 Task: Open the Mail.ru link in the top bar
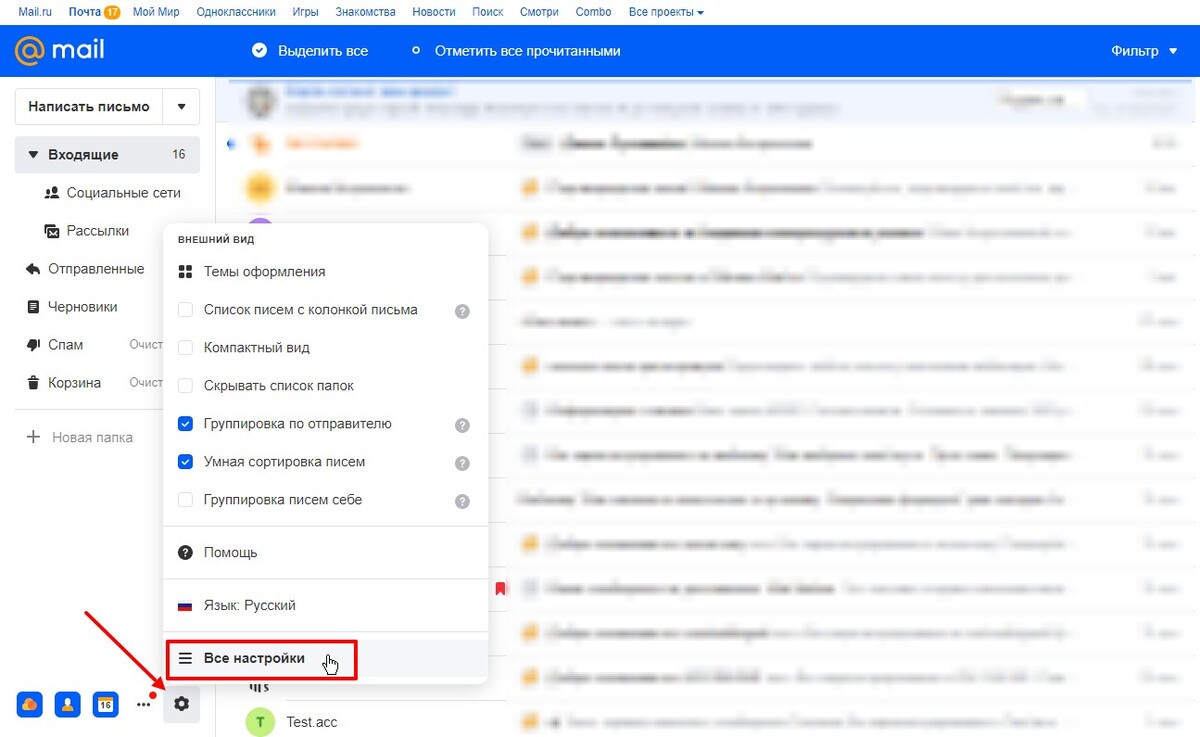[35, 12]
